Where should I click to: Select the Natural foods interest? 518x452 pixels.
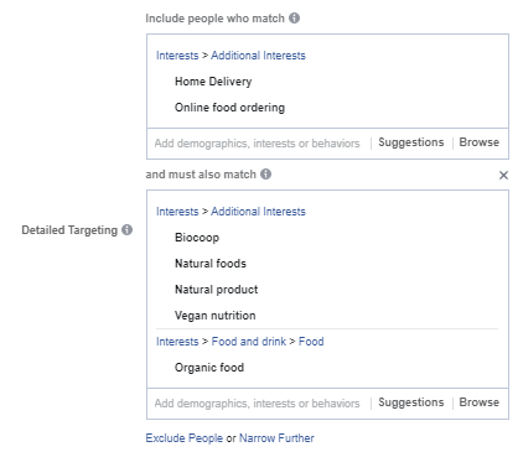(211, 263)
